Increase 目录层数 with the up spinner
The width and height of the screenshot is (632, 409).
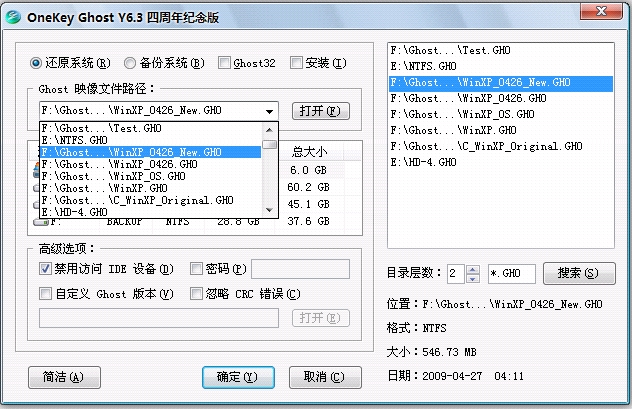point(473,269)
